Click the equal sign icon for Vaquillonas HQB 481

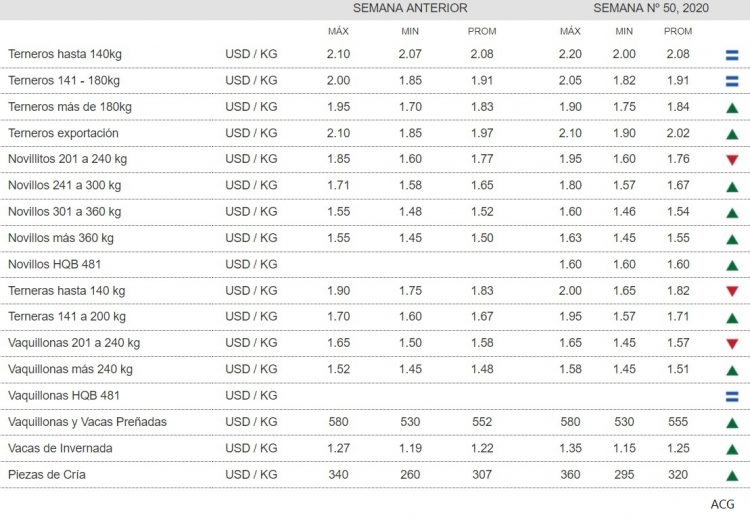click(x=731, y=396)
